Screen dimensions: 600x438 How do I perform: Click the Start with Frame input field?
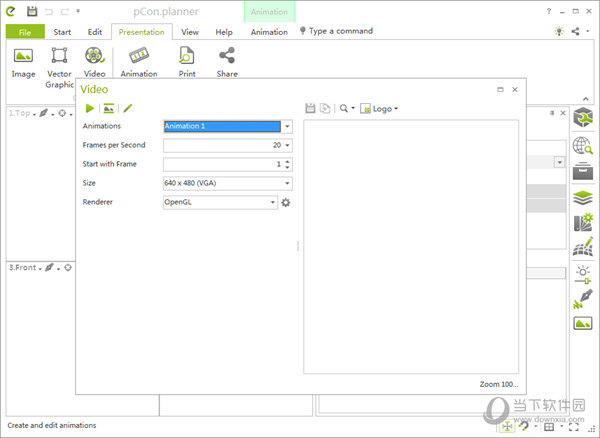point(223,164)
